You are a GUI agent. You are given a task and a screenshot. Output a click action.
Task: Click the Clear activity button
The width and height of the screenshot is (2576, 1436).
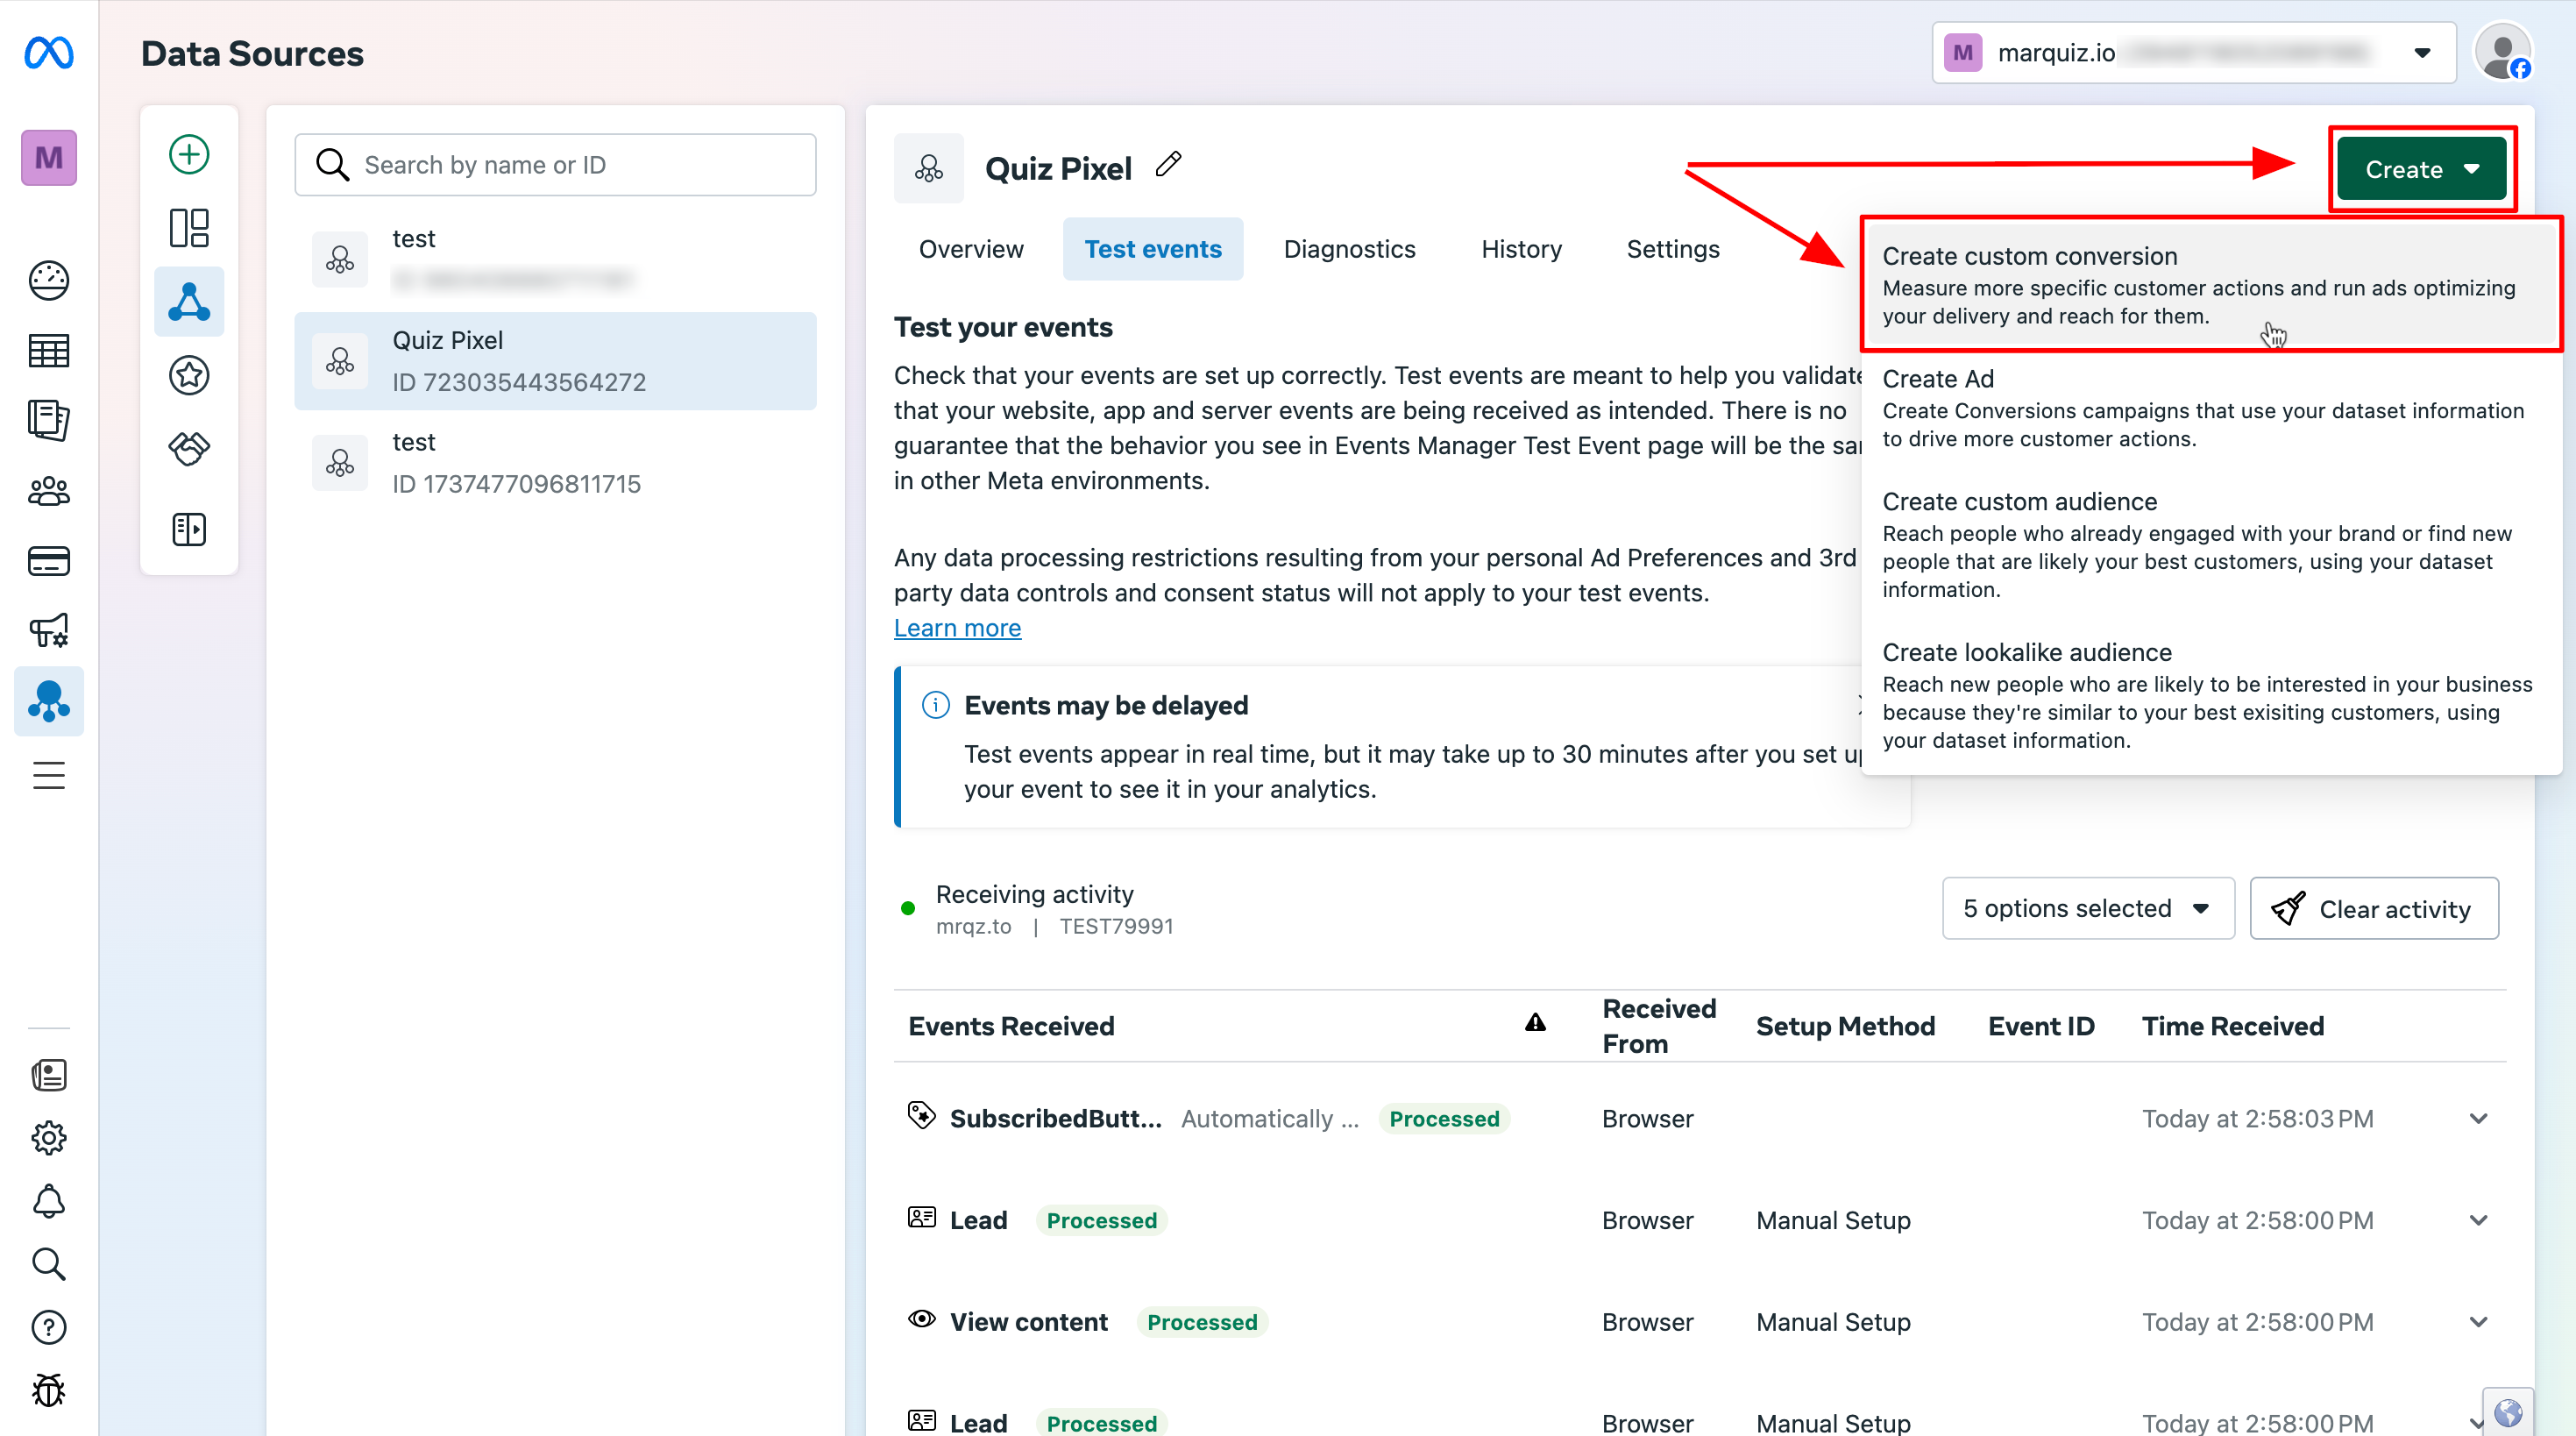tap(2374, 908)
